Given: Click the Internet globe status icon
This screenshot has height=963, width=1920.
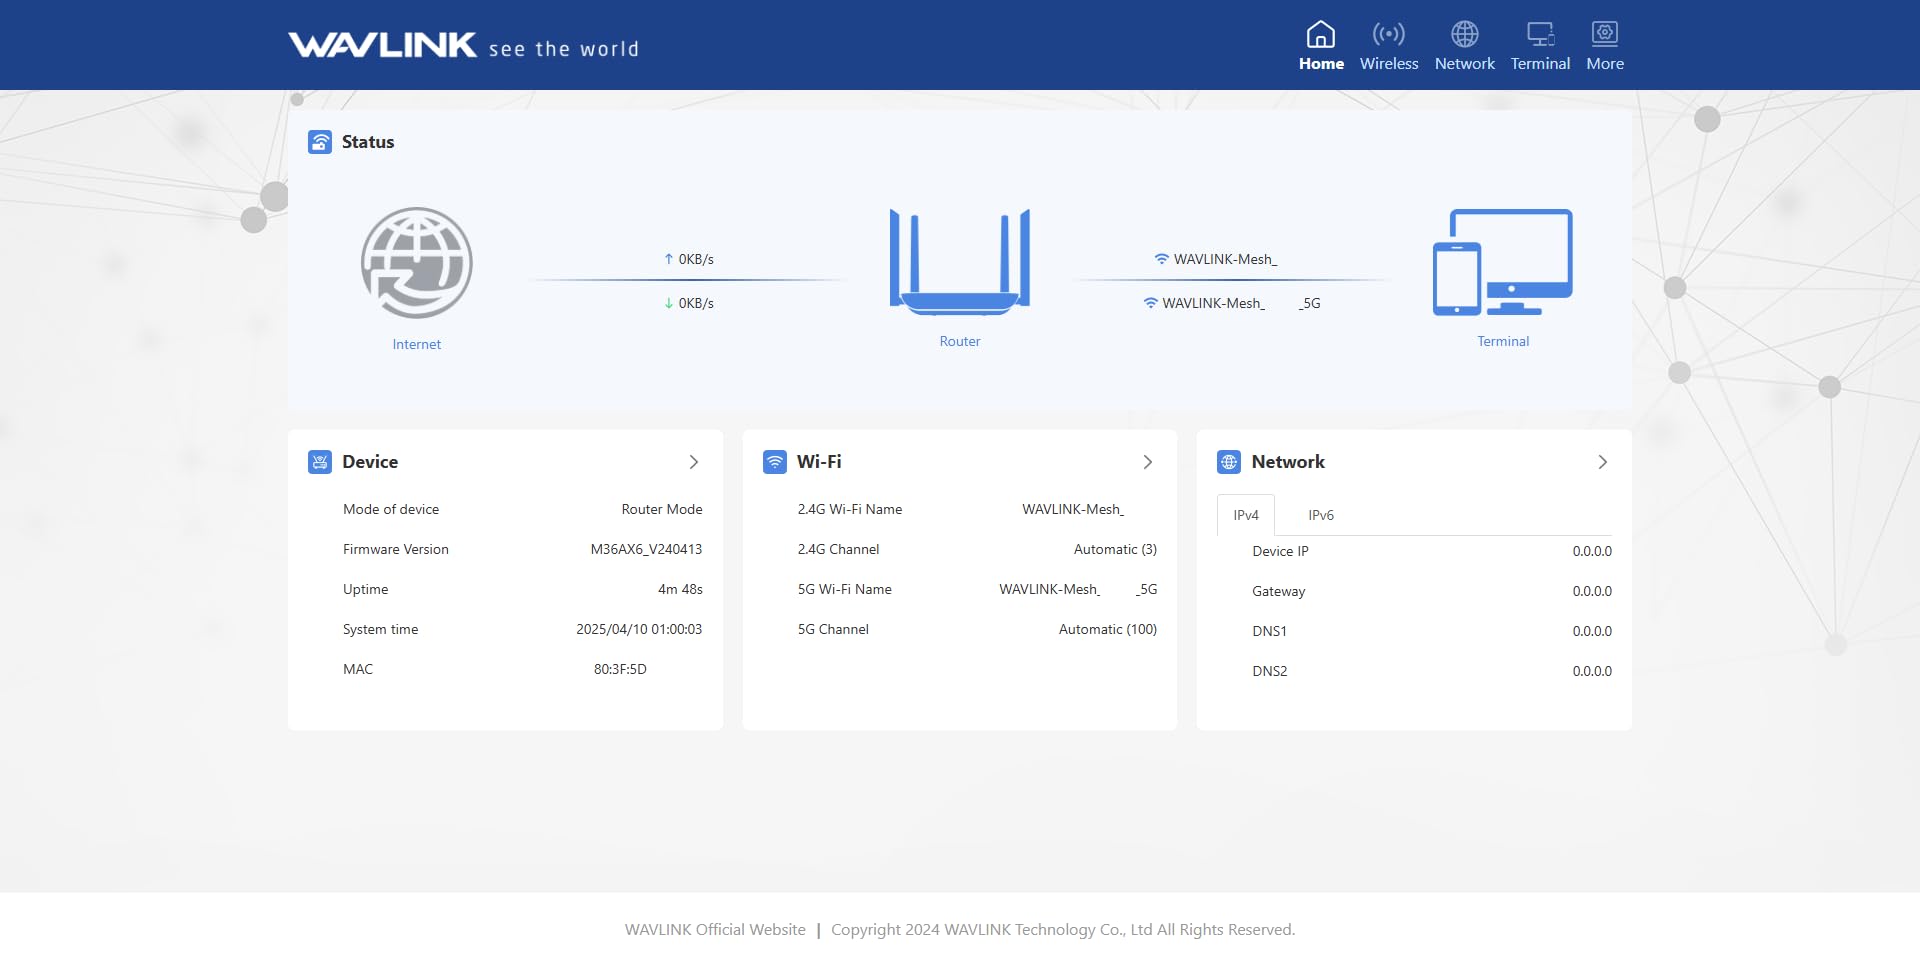Looking at the screenshot, I should click(x=416, y=263).
